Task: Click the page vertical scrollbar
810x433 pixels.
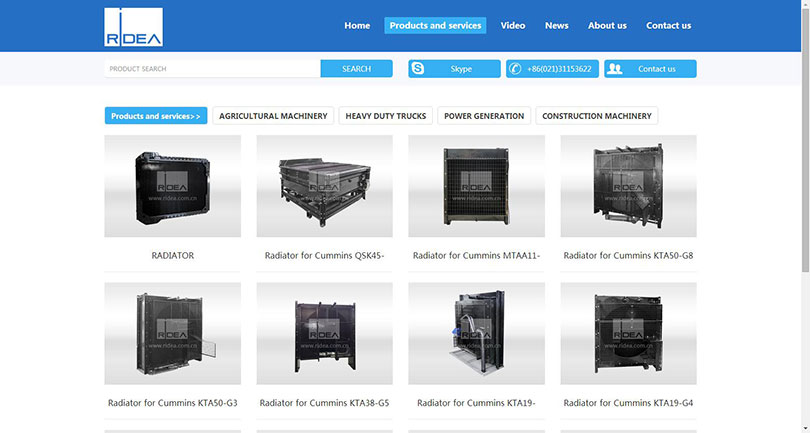Action: point(804,150)
